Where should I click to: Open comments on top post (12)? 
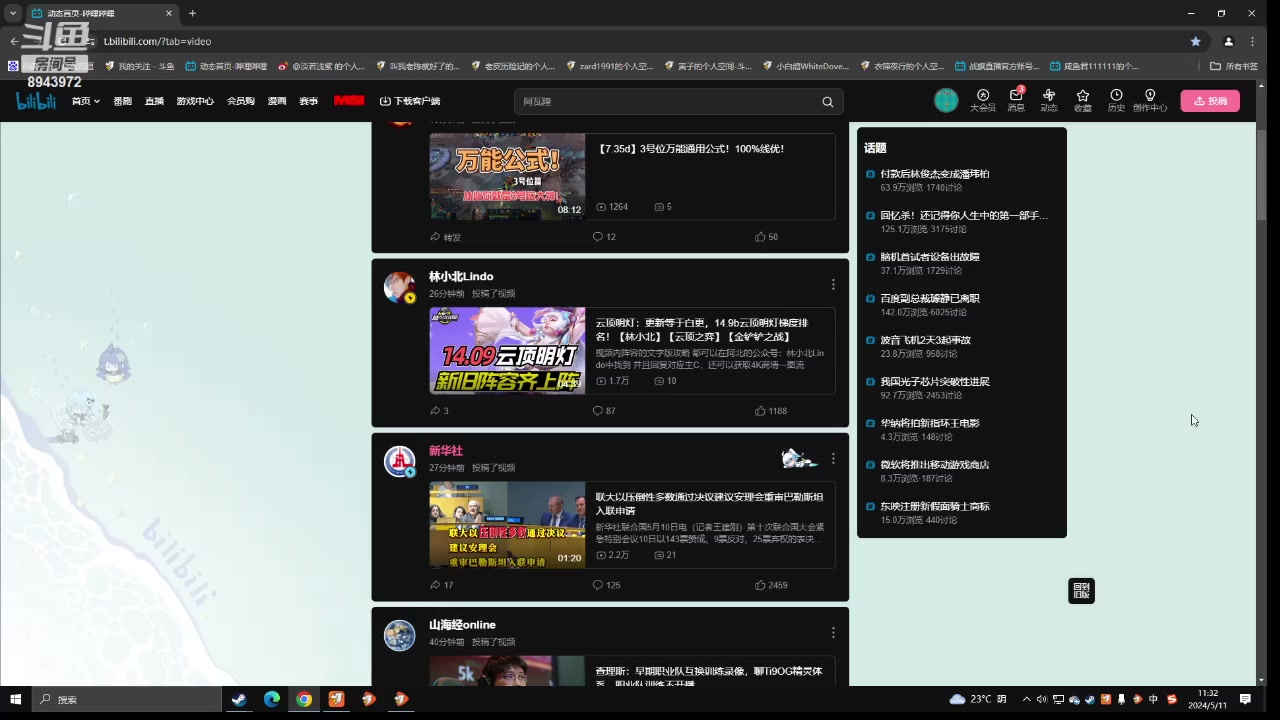(x=604, y=237)
